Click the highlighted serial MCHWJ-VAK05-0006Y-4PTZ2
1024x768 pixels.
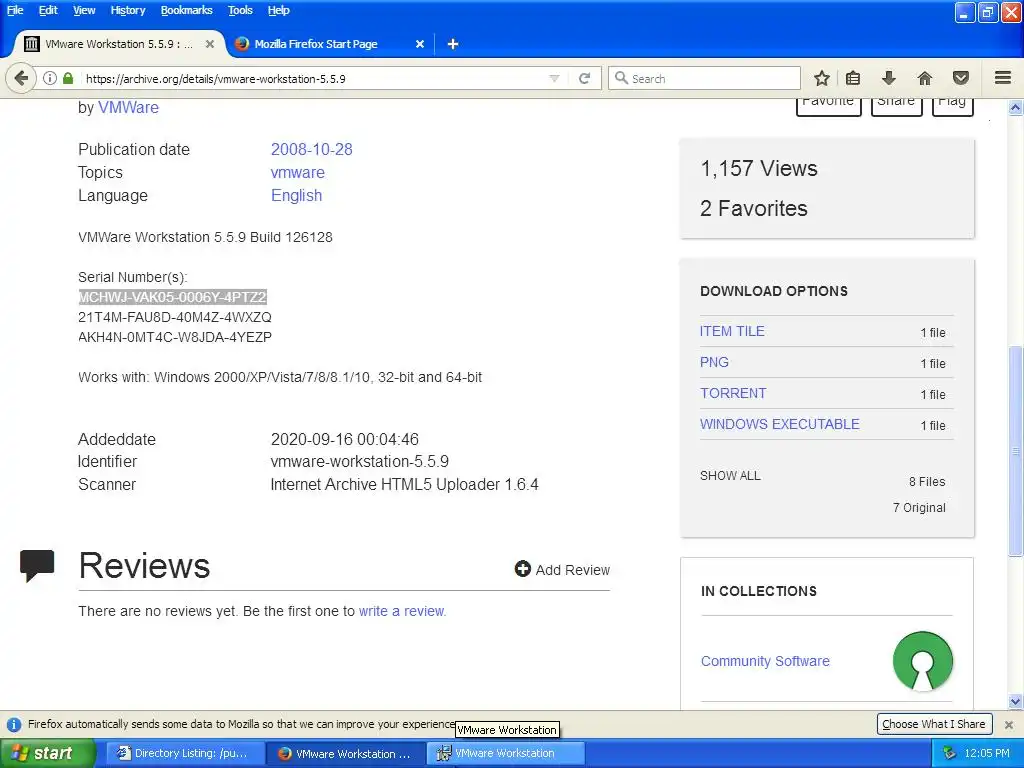point(172,297)
